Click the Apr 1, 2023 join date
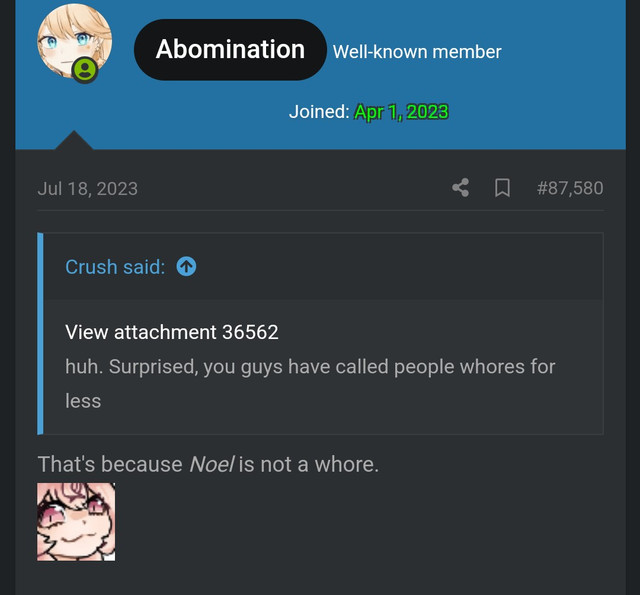640x595 pixels. click(x=402, y=111)
